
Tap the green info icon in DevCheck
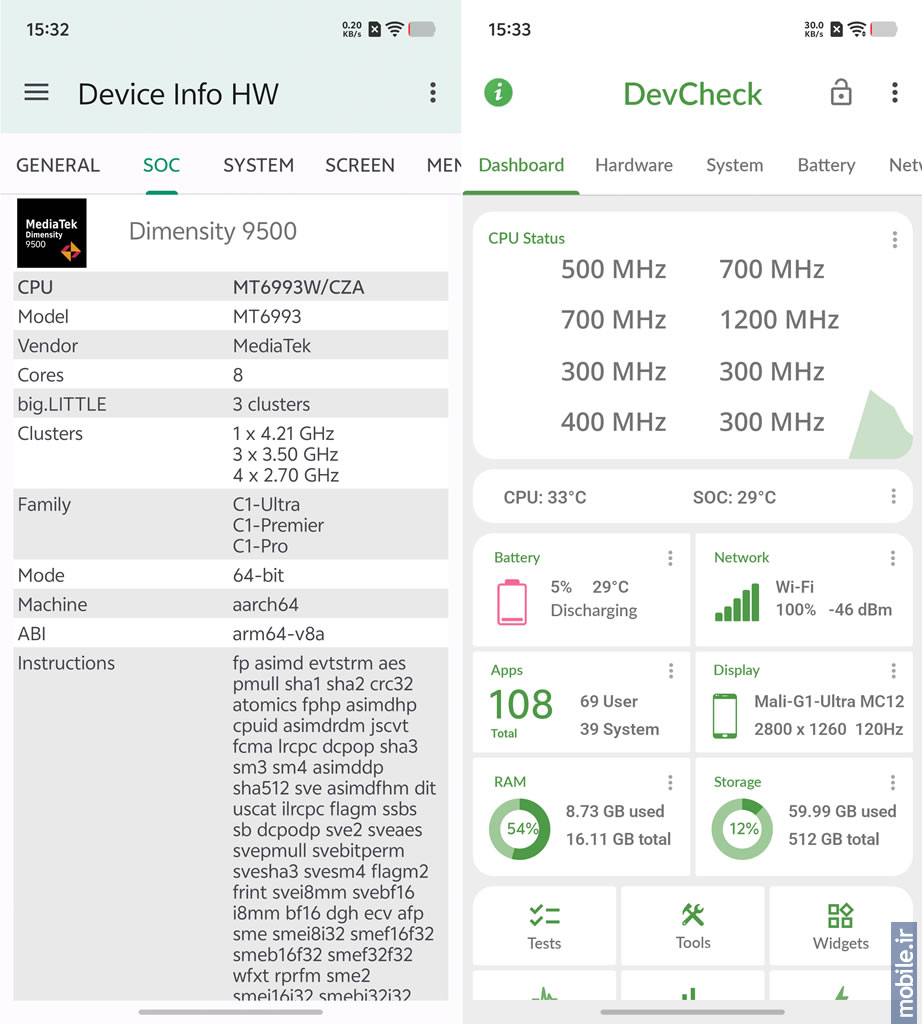point(498,93)
